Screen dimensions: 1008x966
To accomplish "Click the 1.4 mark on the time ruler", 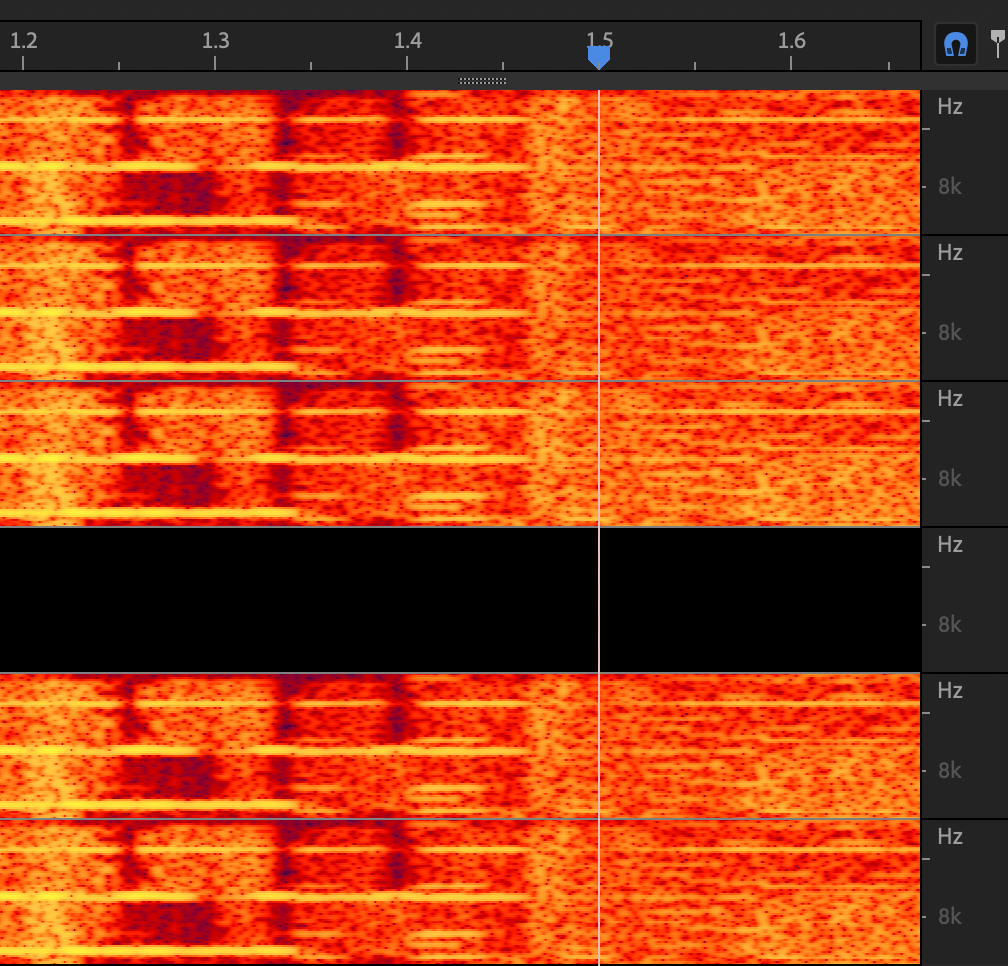I will (407, 42).
